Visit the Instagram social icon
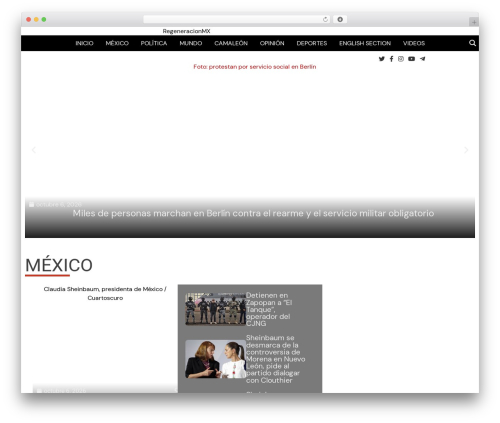This screenshot has width=500, height=423. [401, 59]
